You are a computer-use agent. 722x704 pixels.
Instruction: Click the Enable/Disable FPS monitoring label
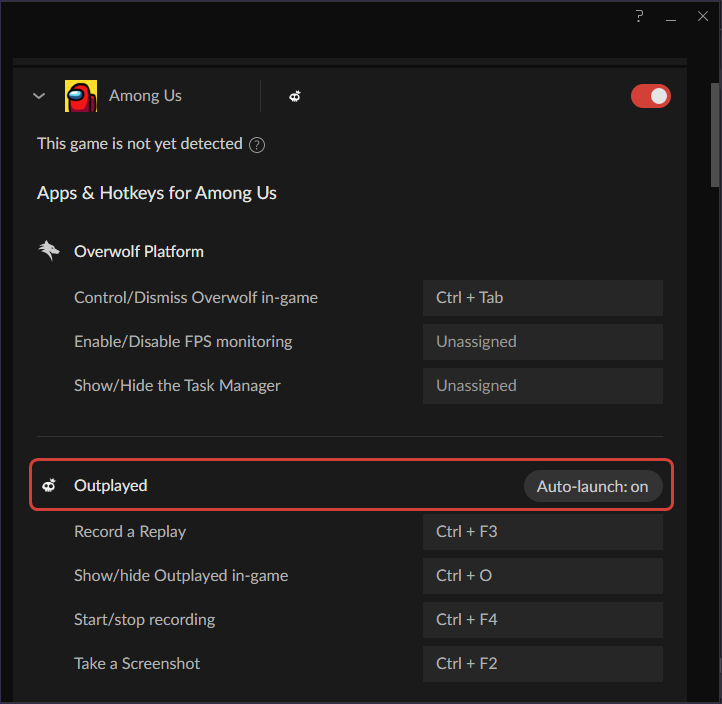[183, 342]
